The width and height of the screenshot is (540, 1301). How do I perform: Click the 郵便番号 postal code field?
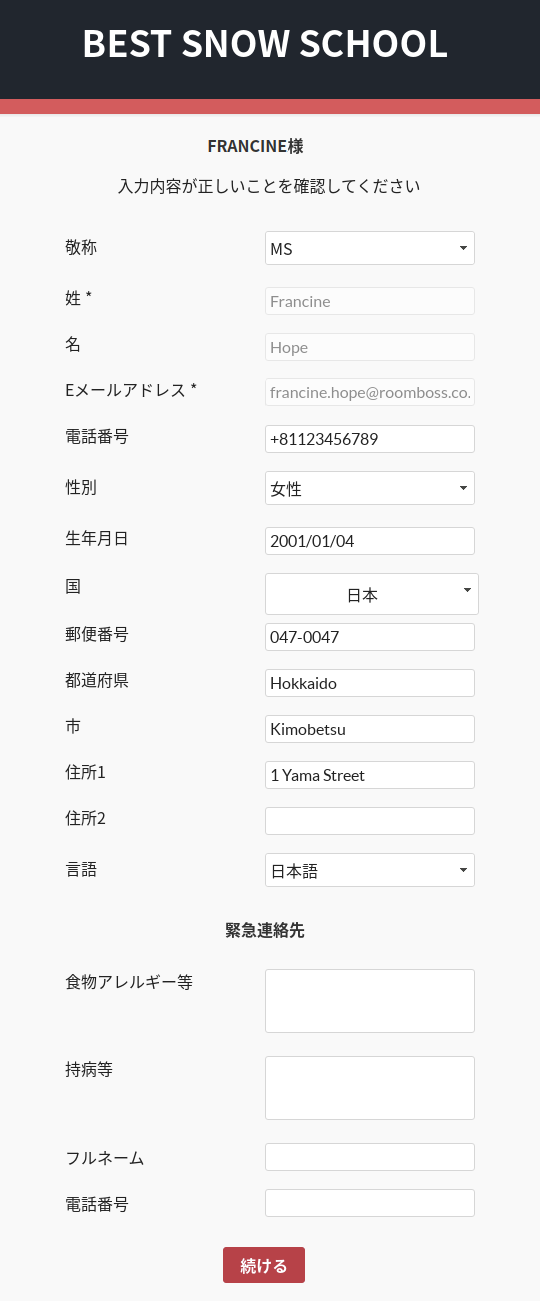pos(370,637)
